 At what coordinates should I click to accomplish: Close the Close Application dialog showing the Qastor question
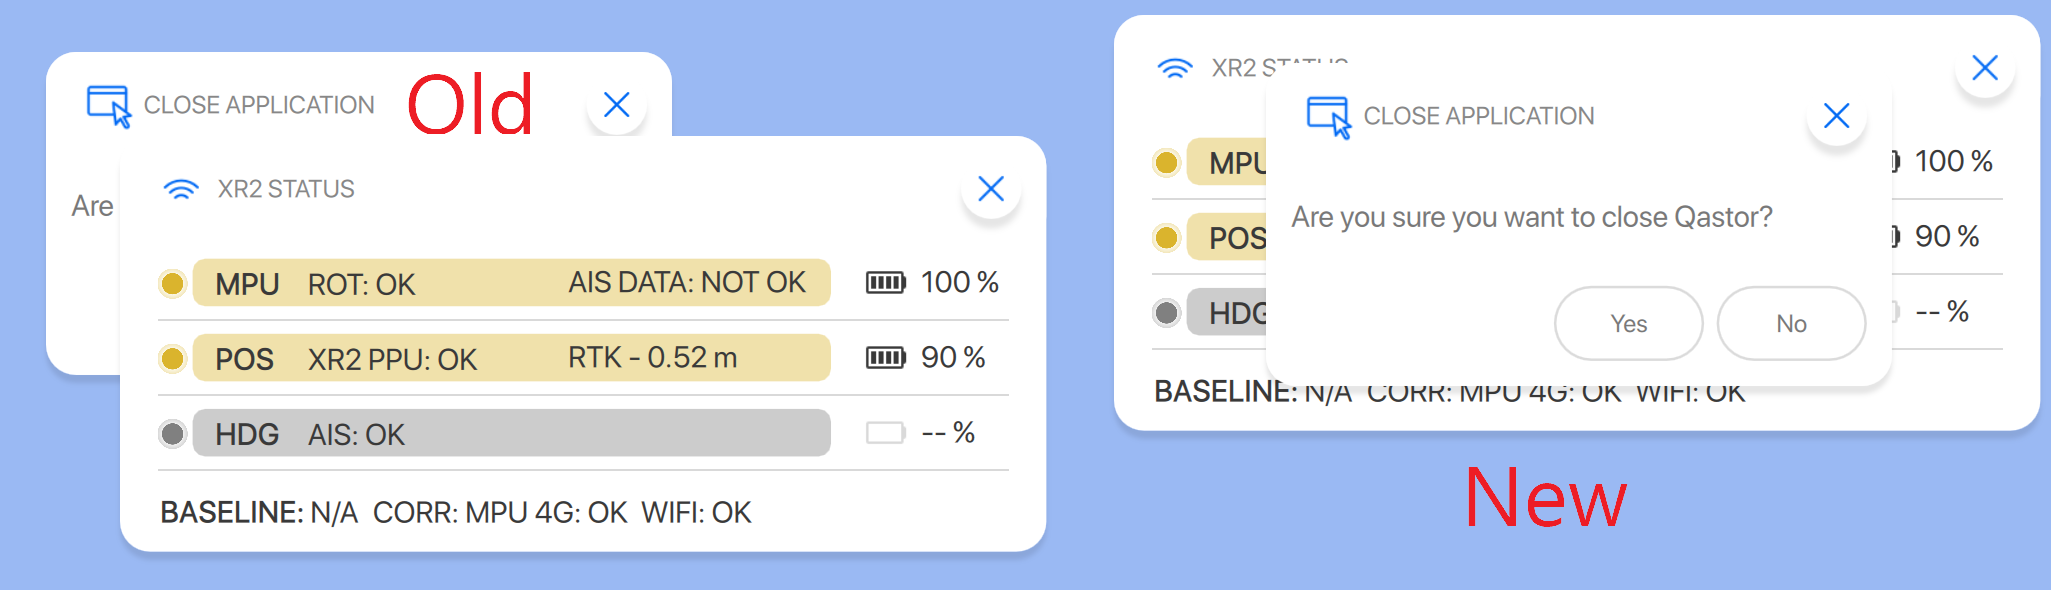click(1836, 116)
